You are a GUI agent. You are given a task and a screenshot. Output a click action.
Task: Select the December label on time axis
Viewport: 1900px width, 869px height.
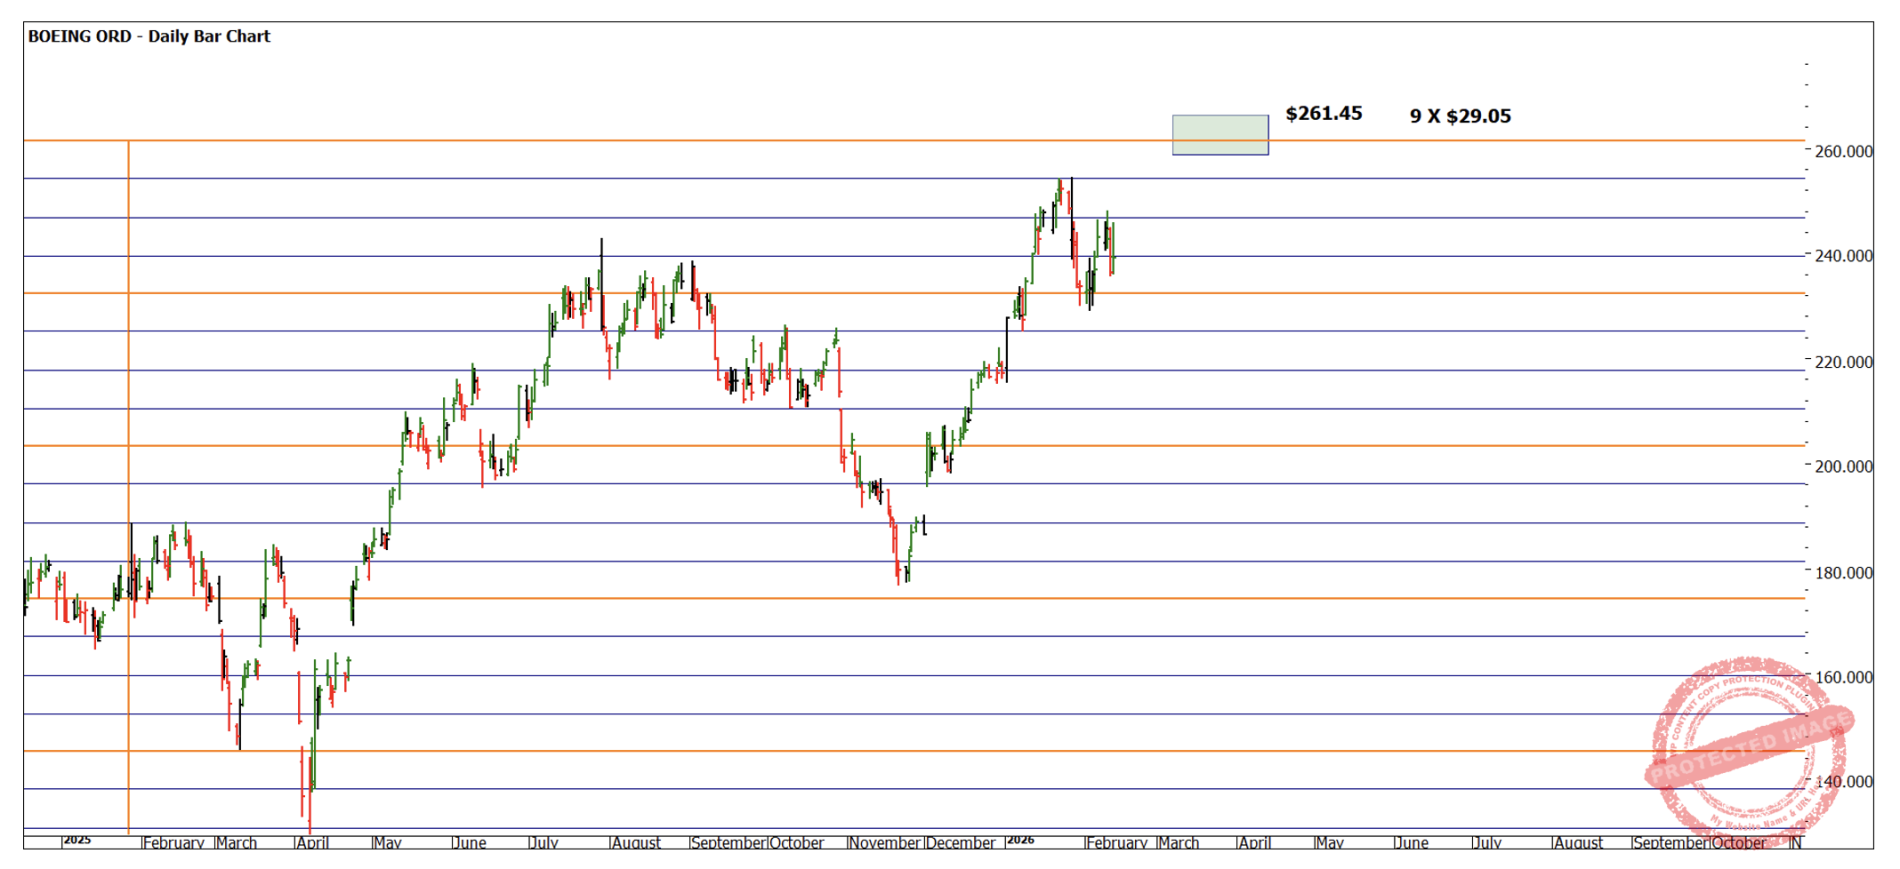pos(961,843)
